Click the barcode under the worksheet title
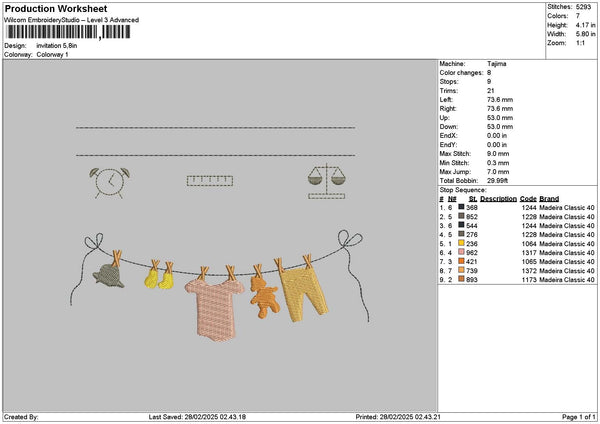Image resolution: width=600 pixels, height=424 pixels. (x=68, y=32)
